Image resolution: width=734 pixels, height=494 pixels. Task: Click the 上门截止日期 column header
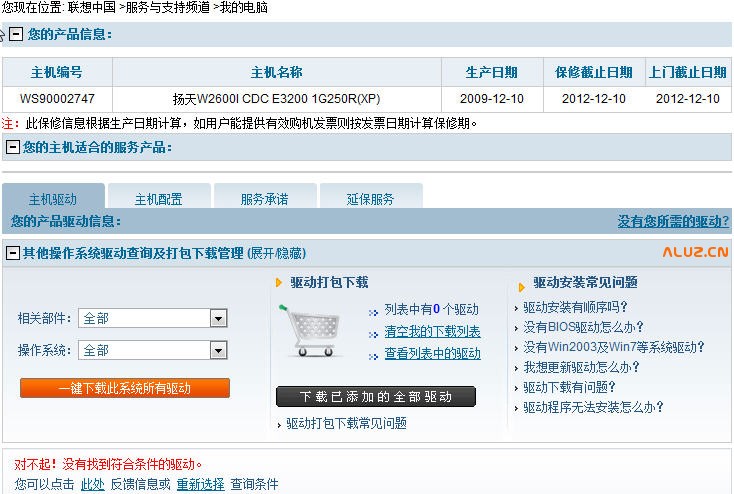pyautogui.click(x=688, y=72)
